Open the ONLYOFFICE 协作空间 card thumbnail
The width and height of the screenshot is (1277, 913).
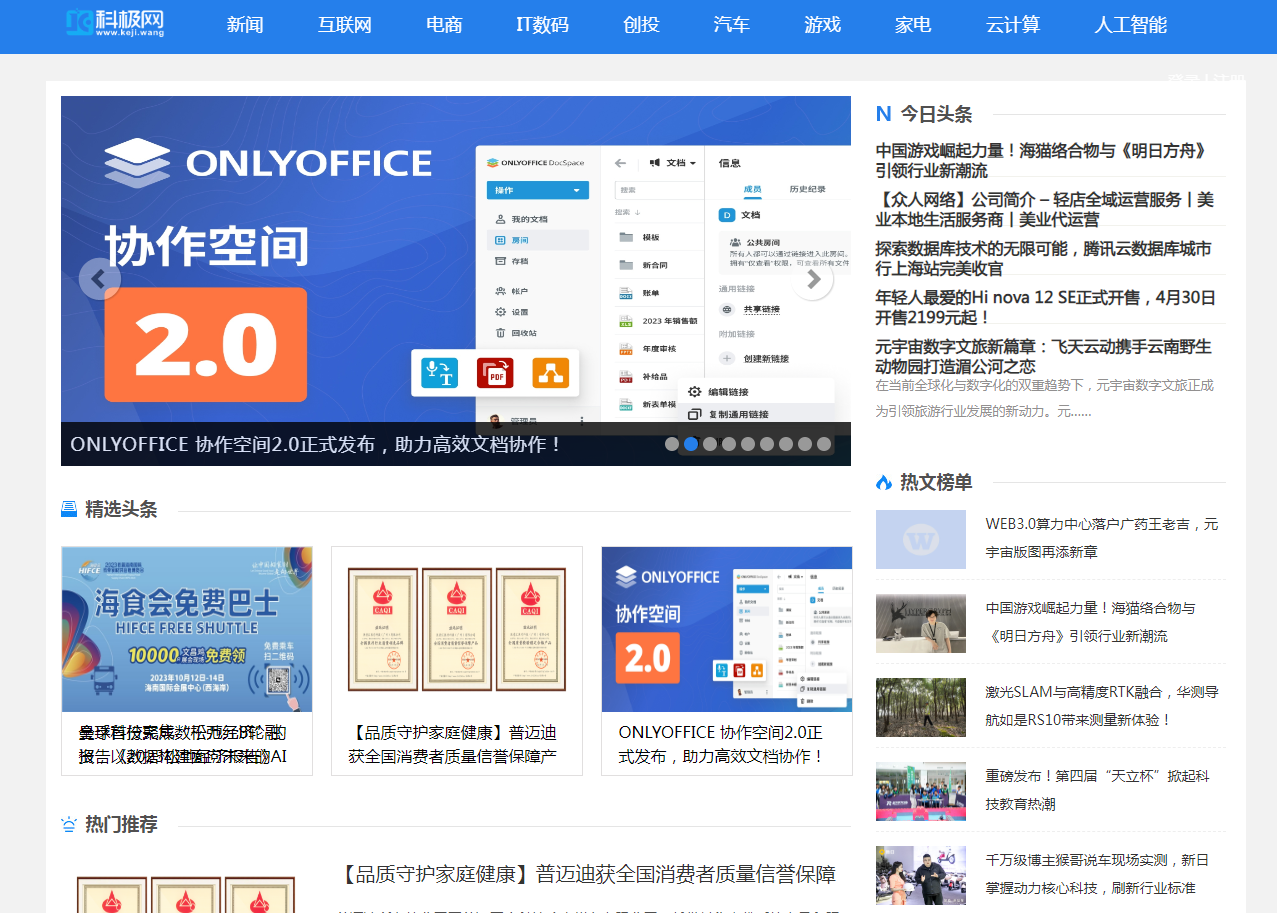point(727,629)
